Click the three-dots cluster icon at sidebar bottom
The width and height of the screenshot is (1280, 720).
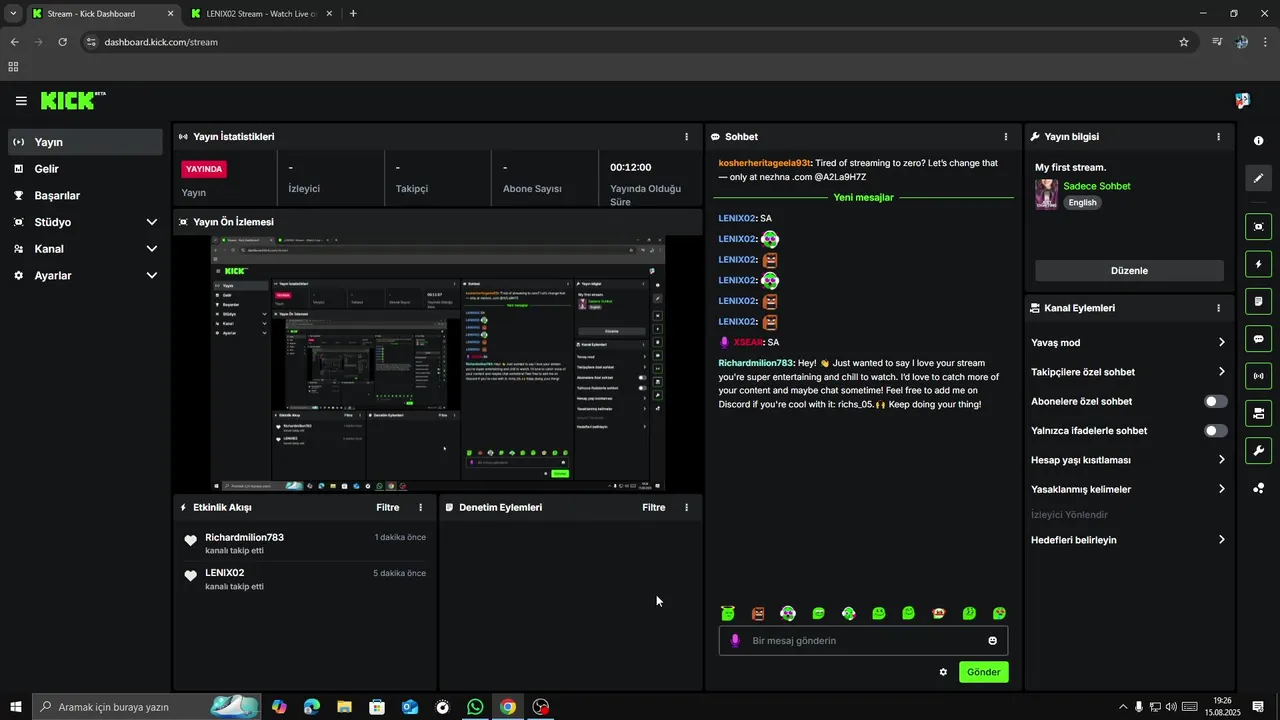click(1258, 488)
